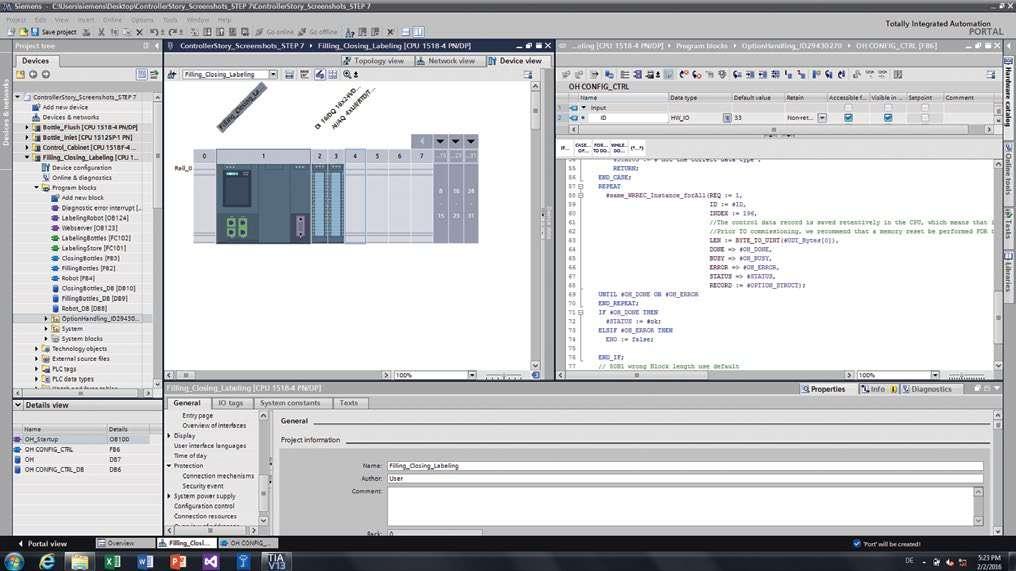
Task: Select OH_Startup row in Details view
Action: click(x=80, y=439)
